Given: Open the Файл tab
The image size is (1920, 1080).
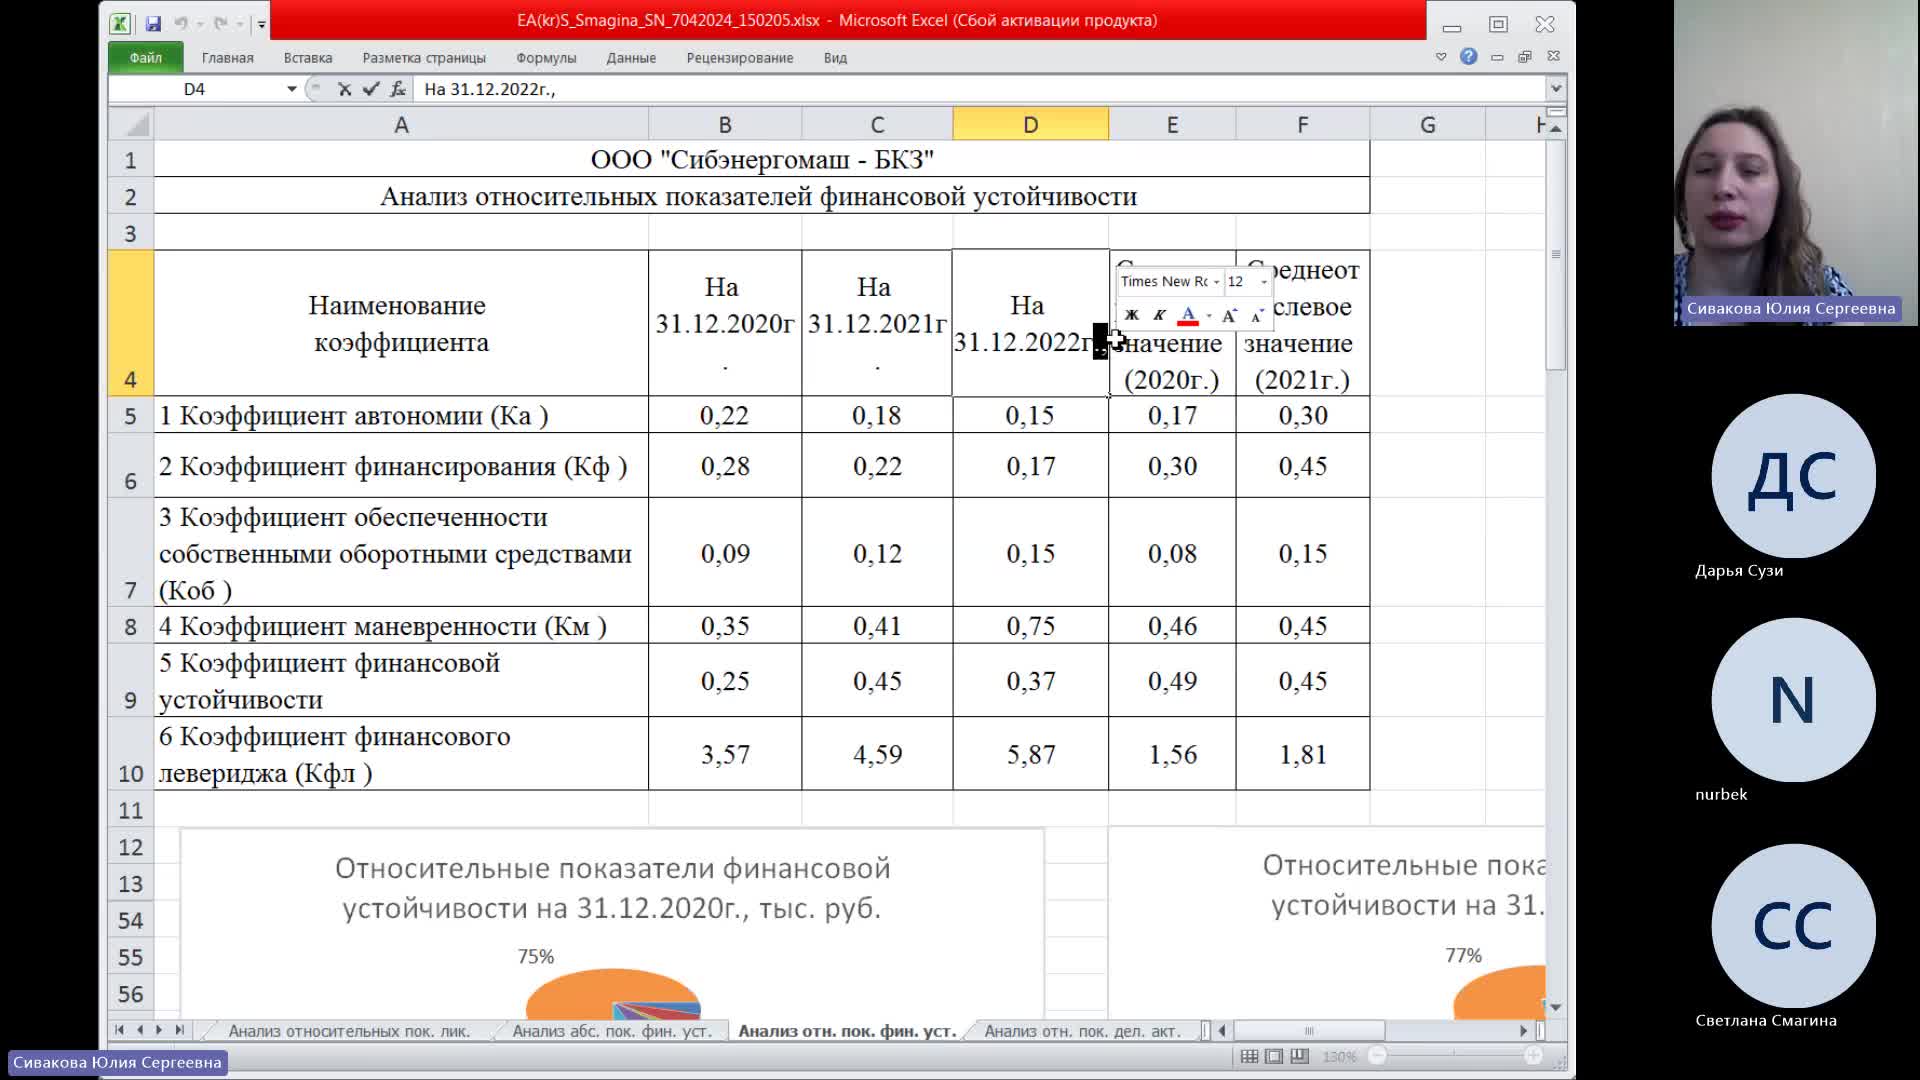Looking at the screenshot, I should point(145,57).
